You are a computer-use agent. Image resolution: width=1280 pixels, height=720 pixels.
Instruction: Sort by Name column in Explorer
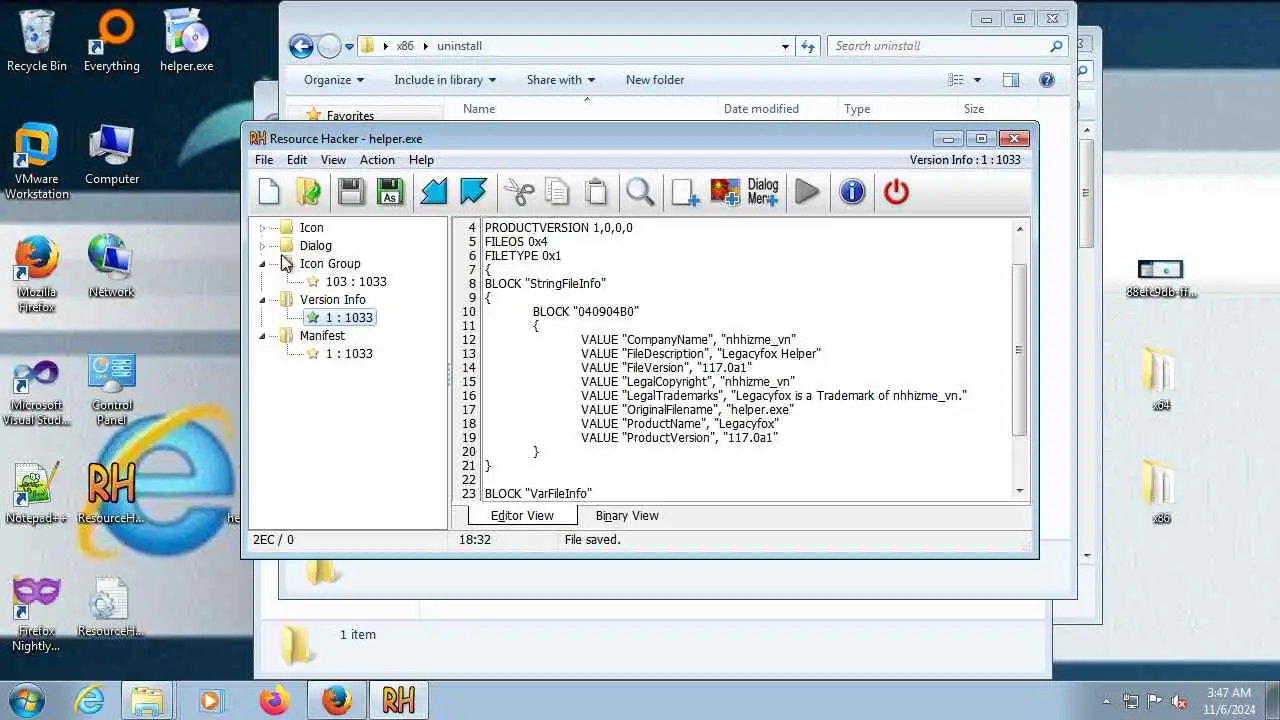coord(479,109)
